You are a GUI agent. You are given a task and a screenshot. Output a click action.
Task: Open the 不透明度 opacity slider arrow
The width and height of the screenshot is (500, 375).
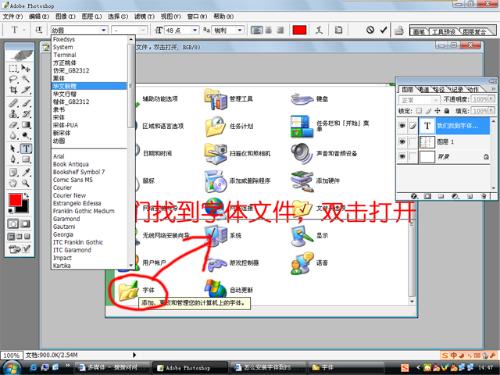tap(492, 100)
